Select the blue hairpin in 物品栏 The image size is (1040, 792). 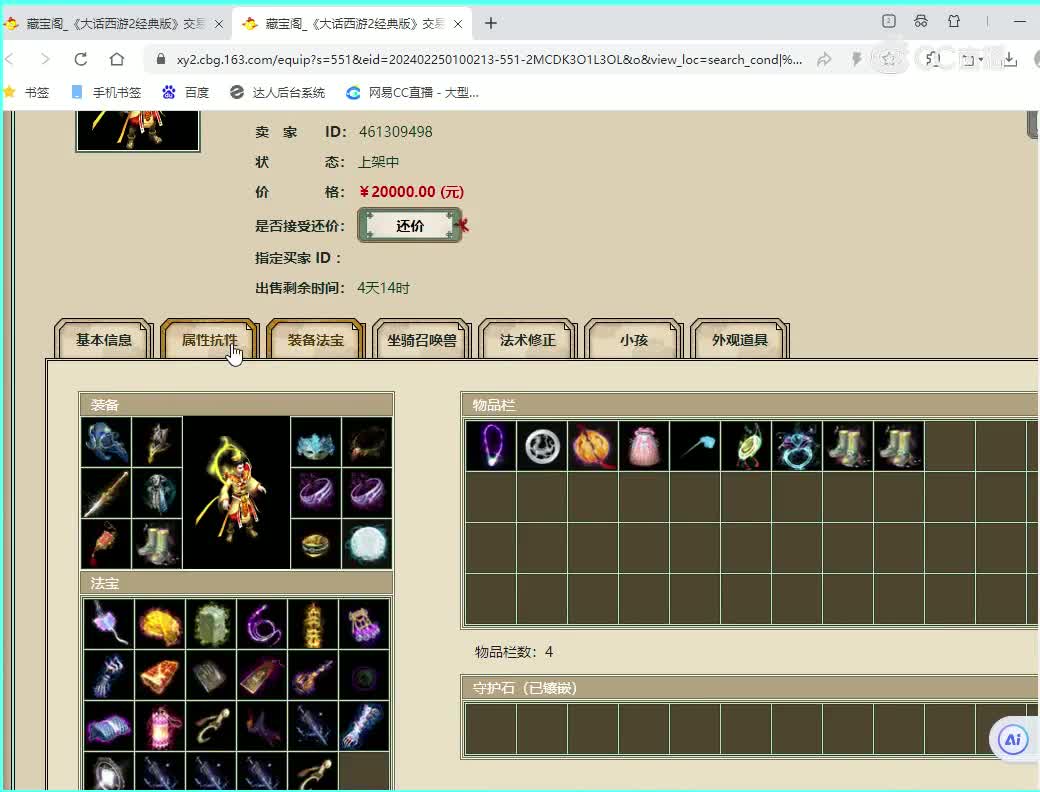point(695,446)
